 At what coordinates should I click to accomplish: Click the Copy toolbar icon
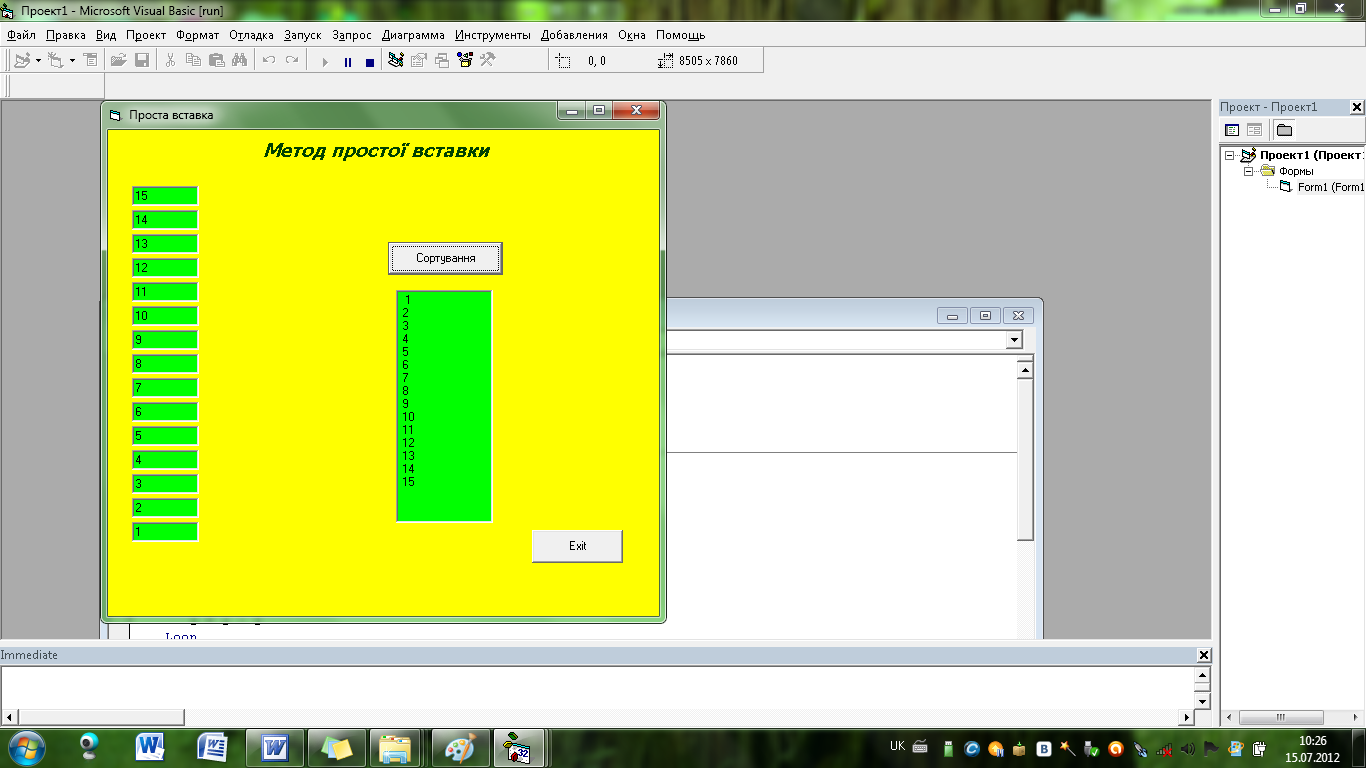point(193,60)
